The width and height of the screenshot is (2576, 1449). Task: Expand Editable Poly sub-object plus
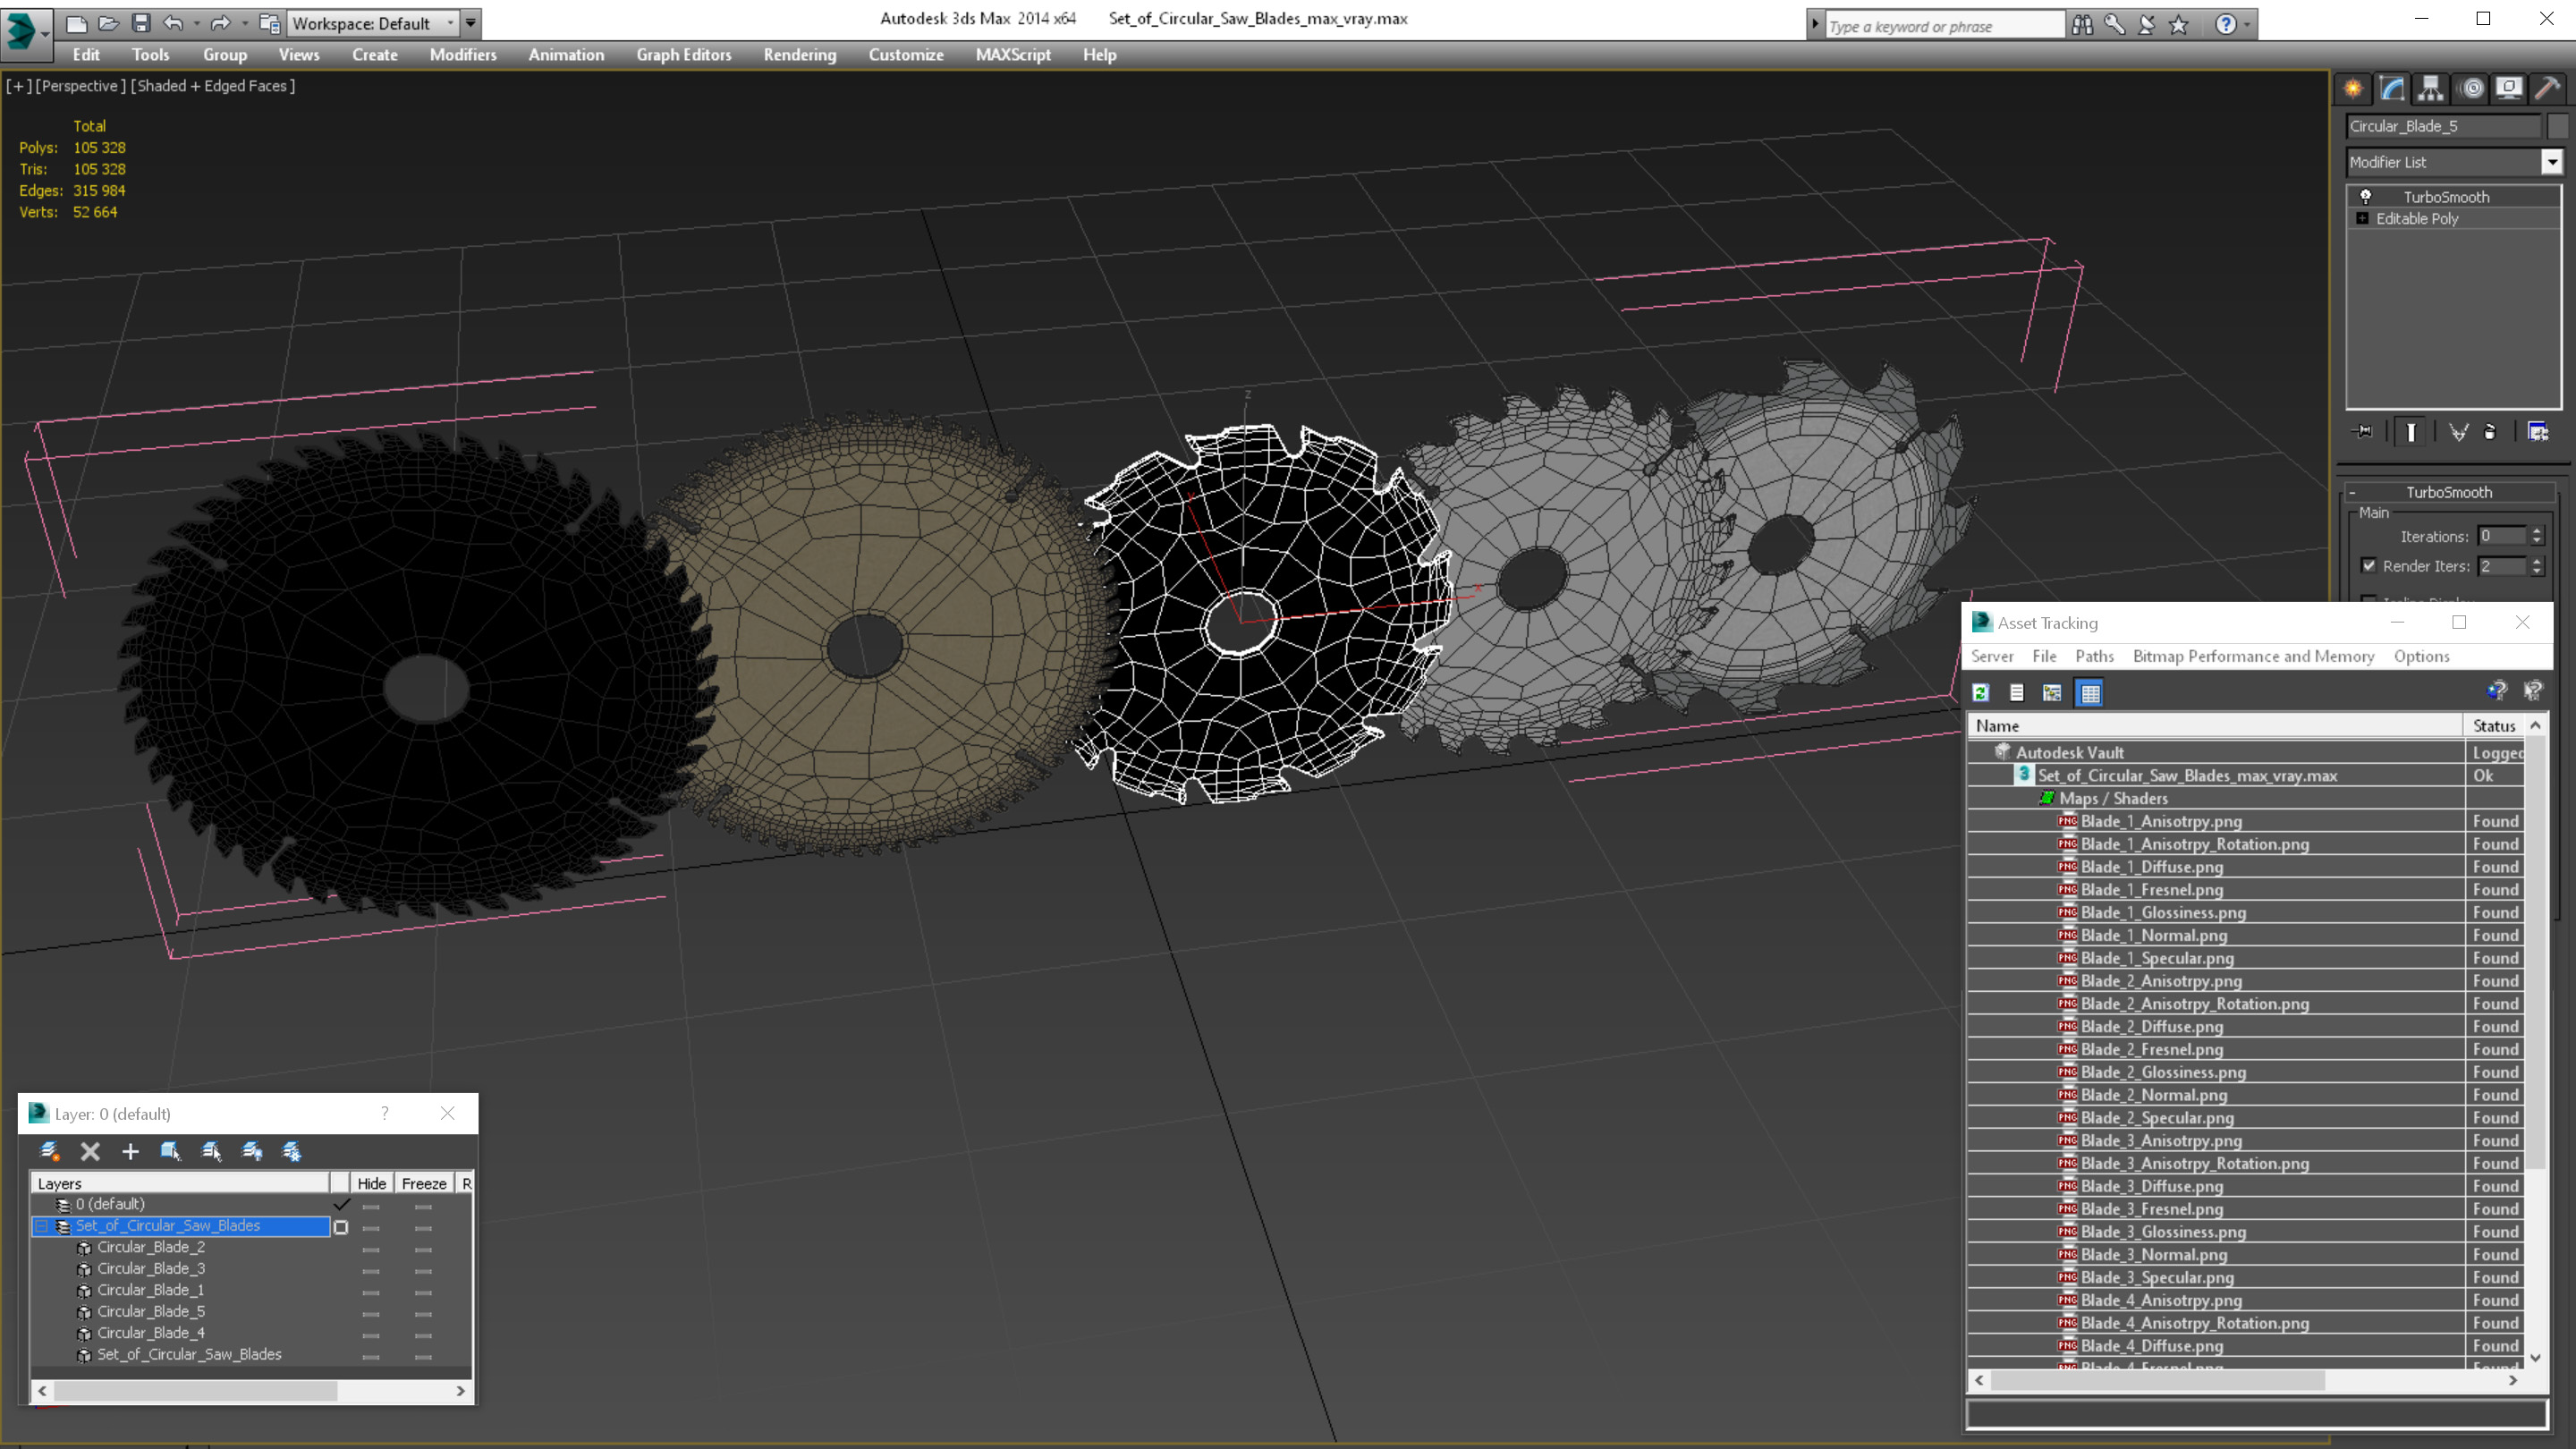tap(2363, 218)
